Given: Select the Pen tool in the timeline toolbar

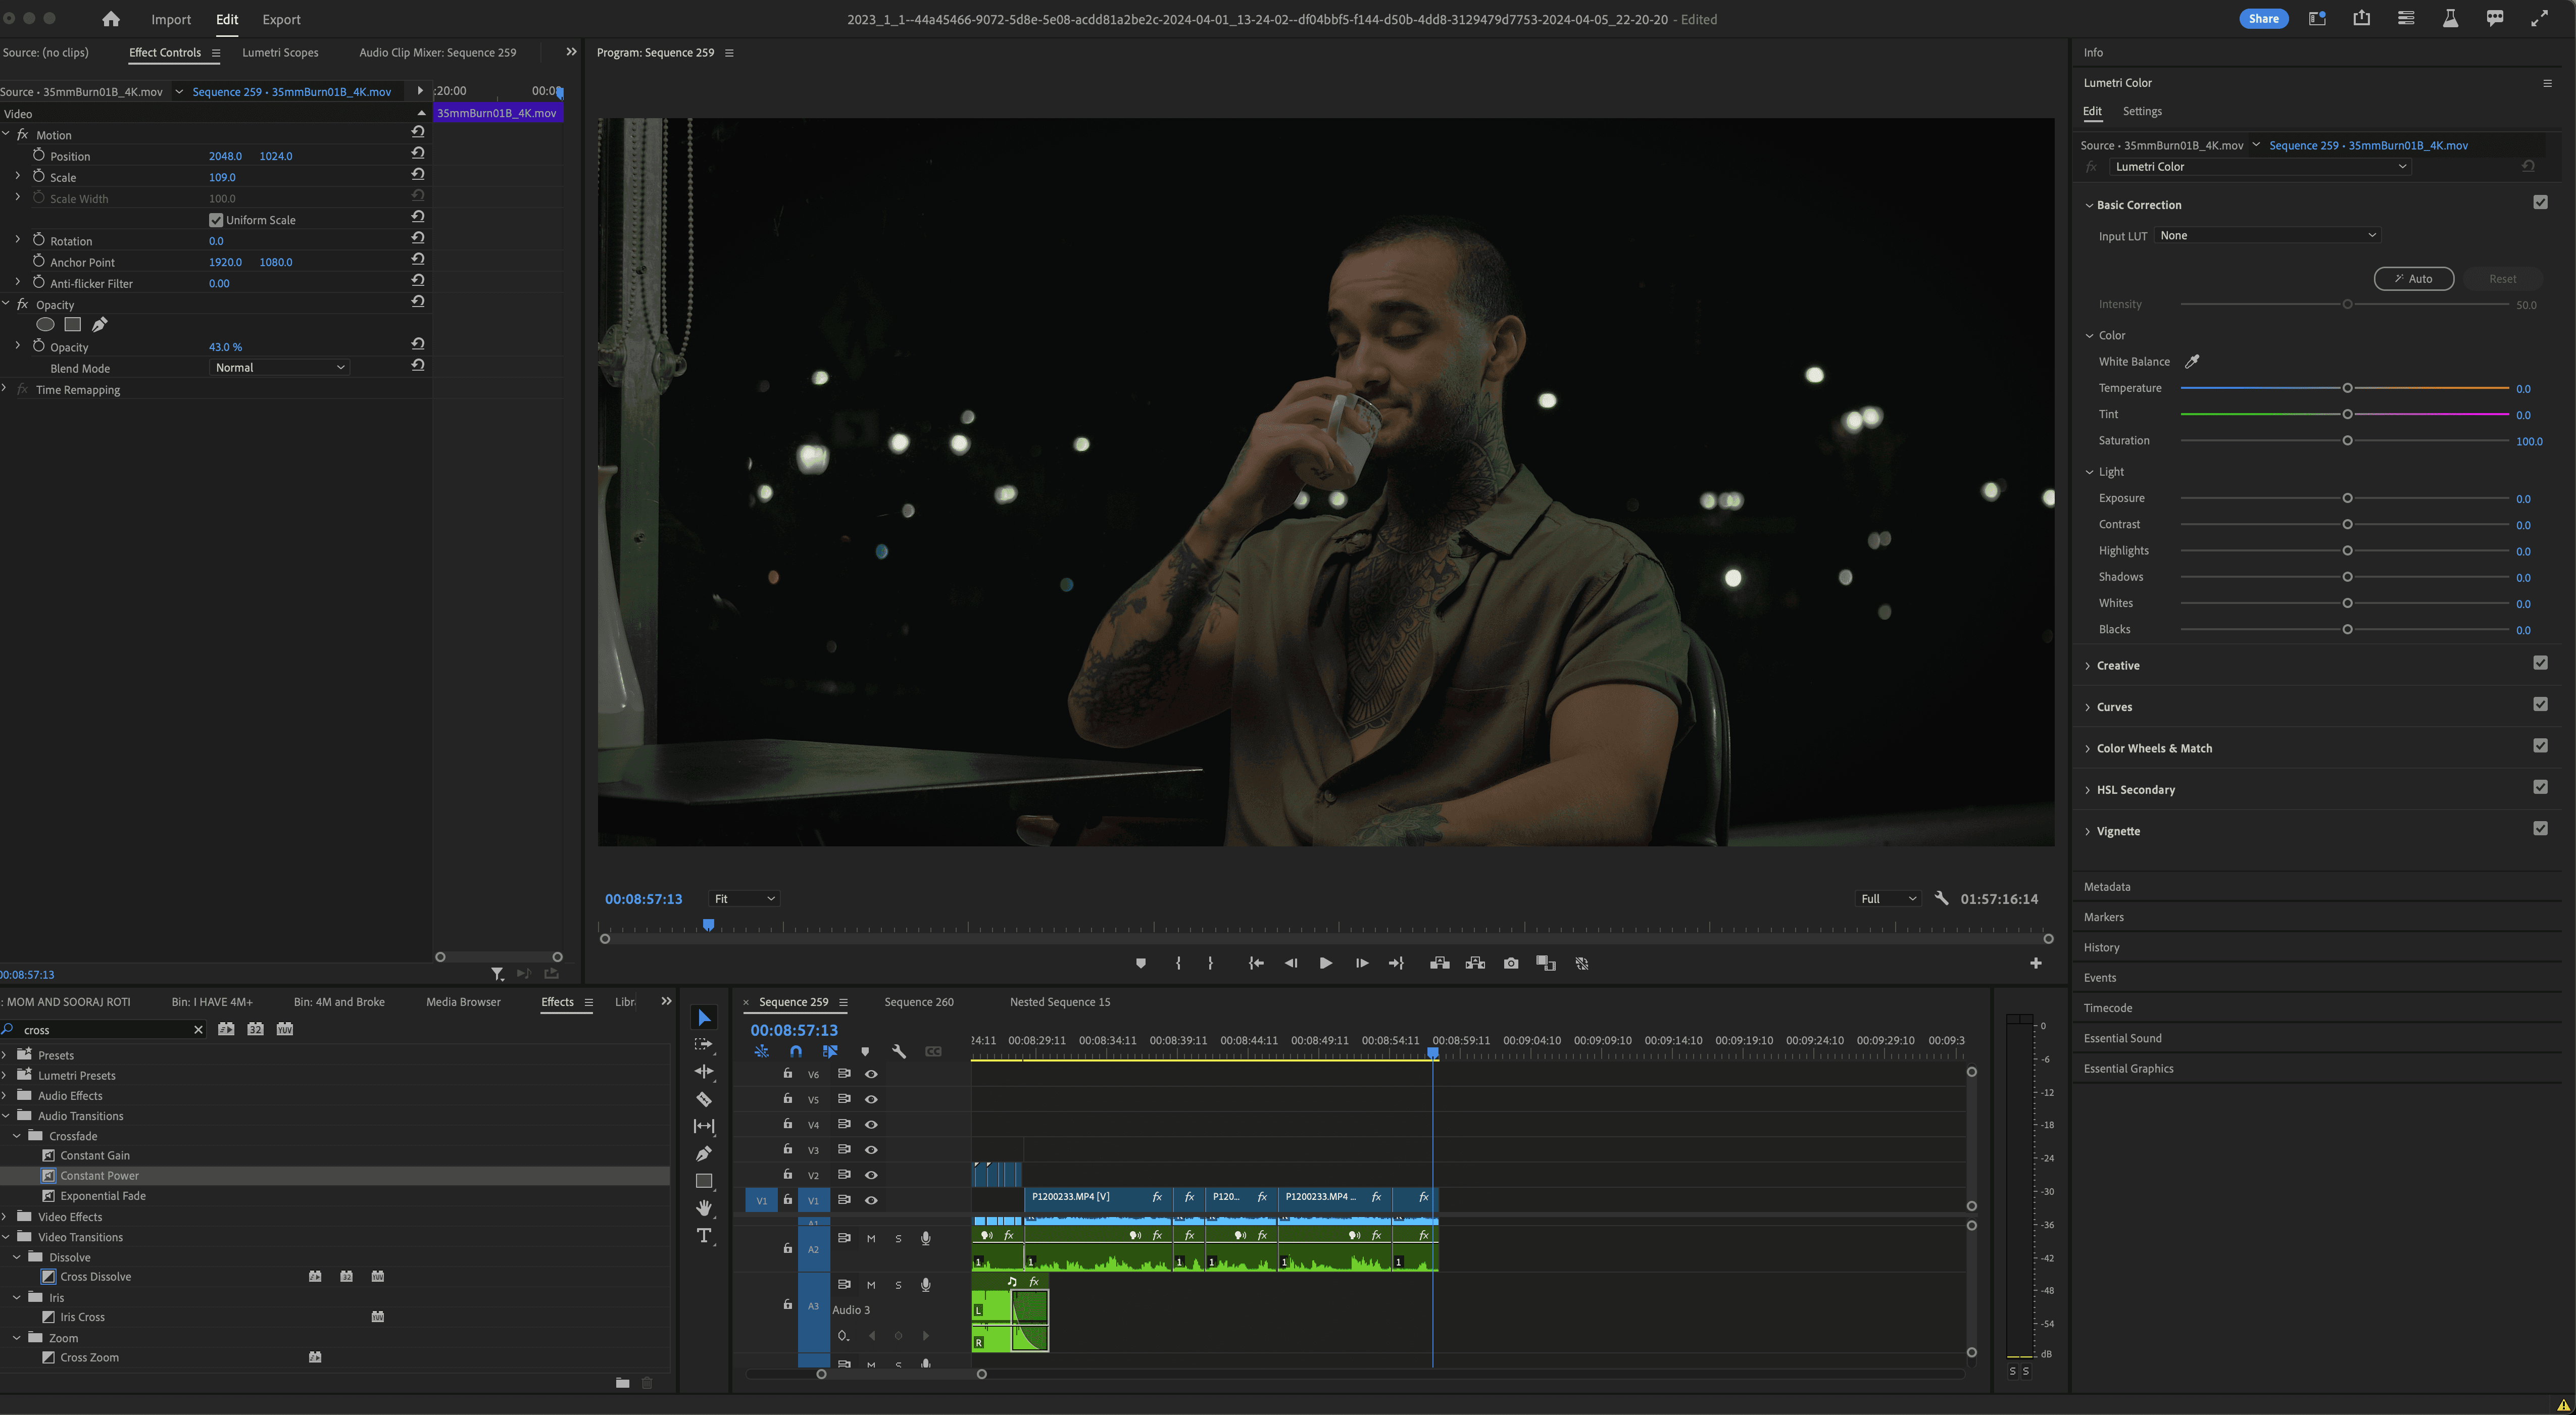Looking at the screenshot, I should pyautogui.click(x=704, y=1153).
